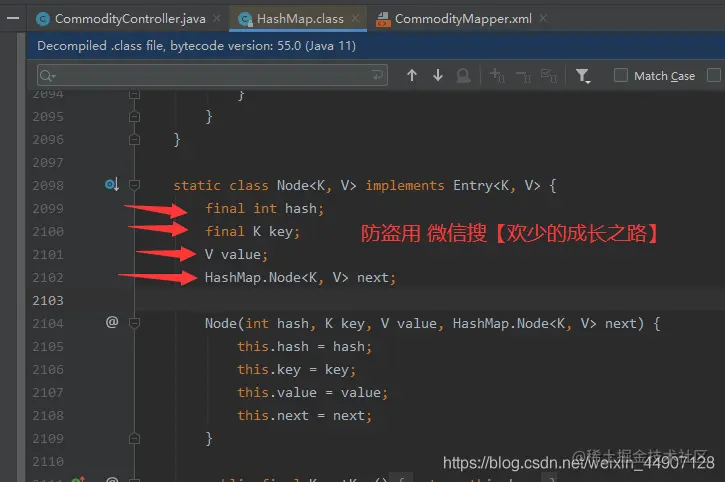Viewport: 725px width, 482px height.
Task: Click the hide panel minus icon
Action: point(13,19)
